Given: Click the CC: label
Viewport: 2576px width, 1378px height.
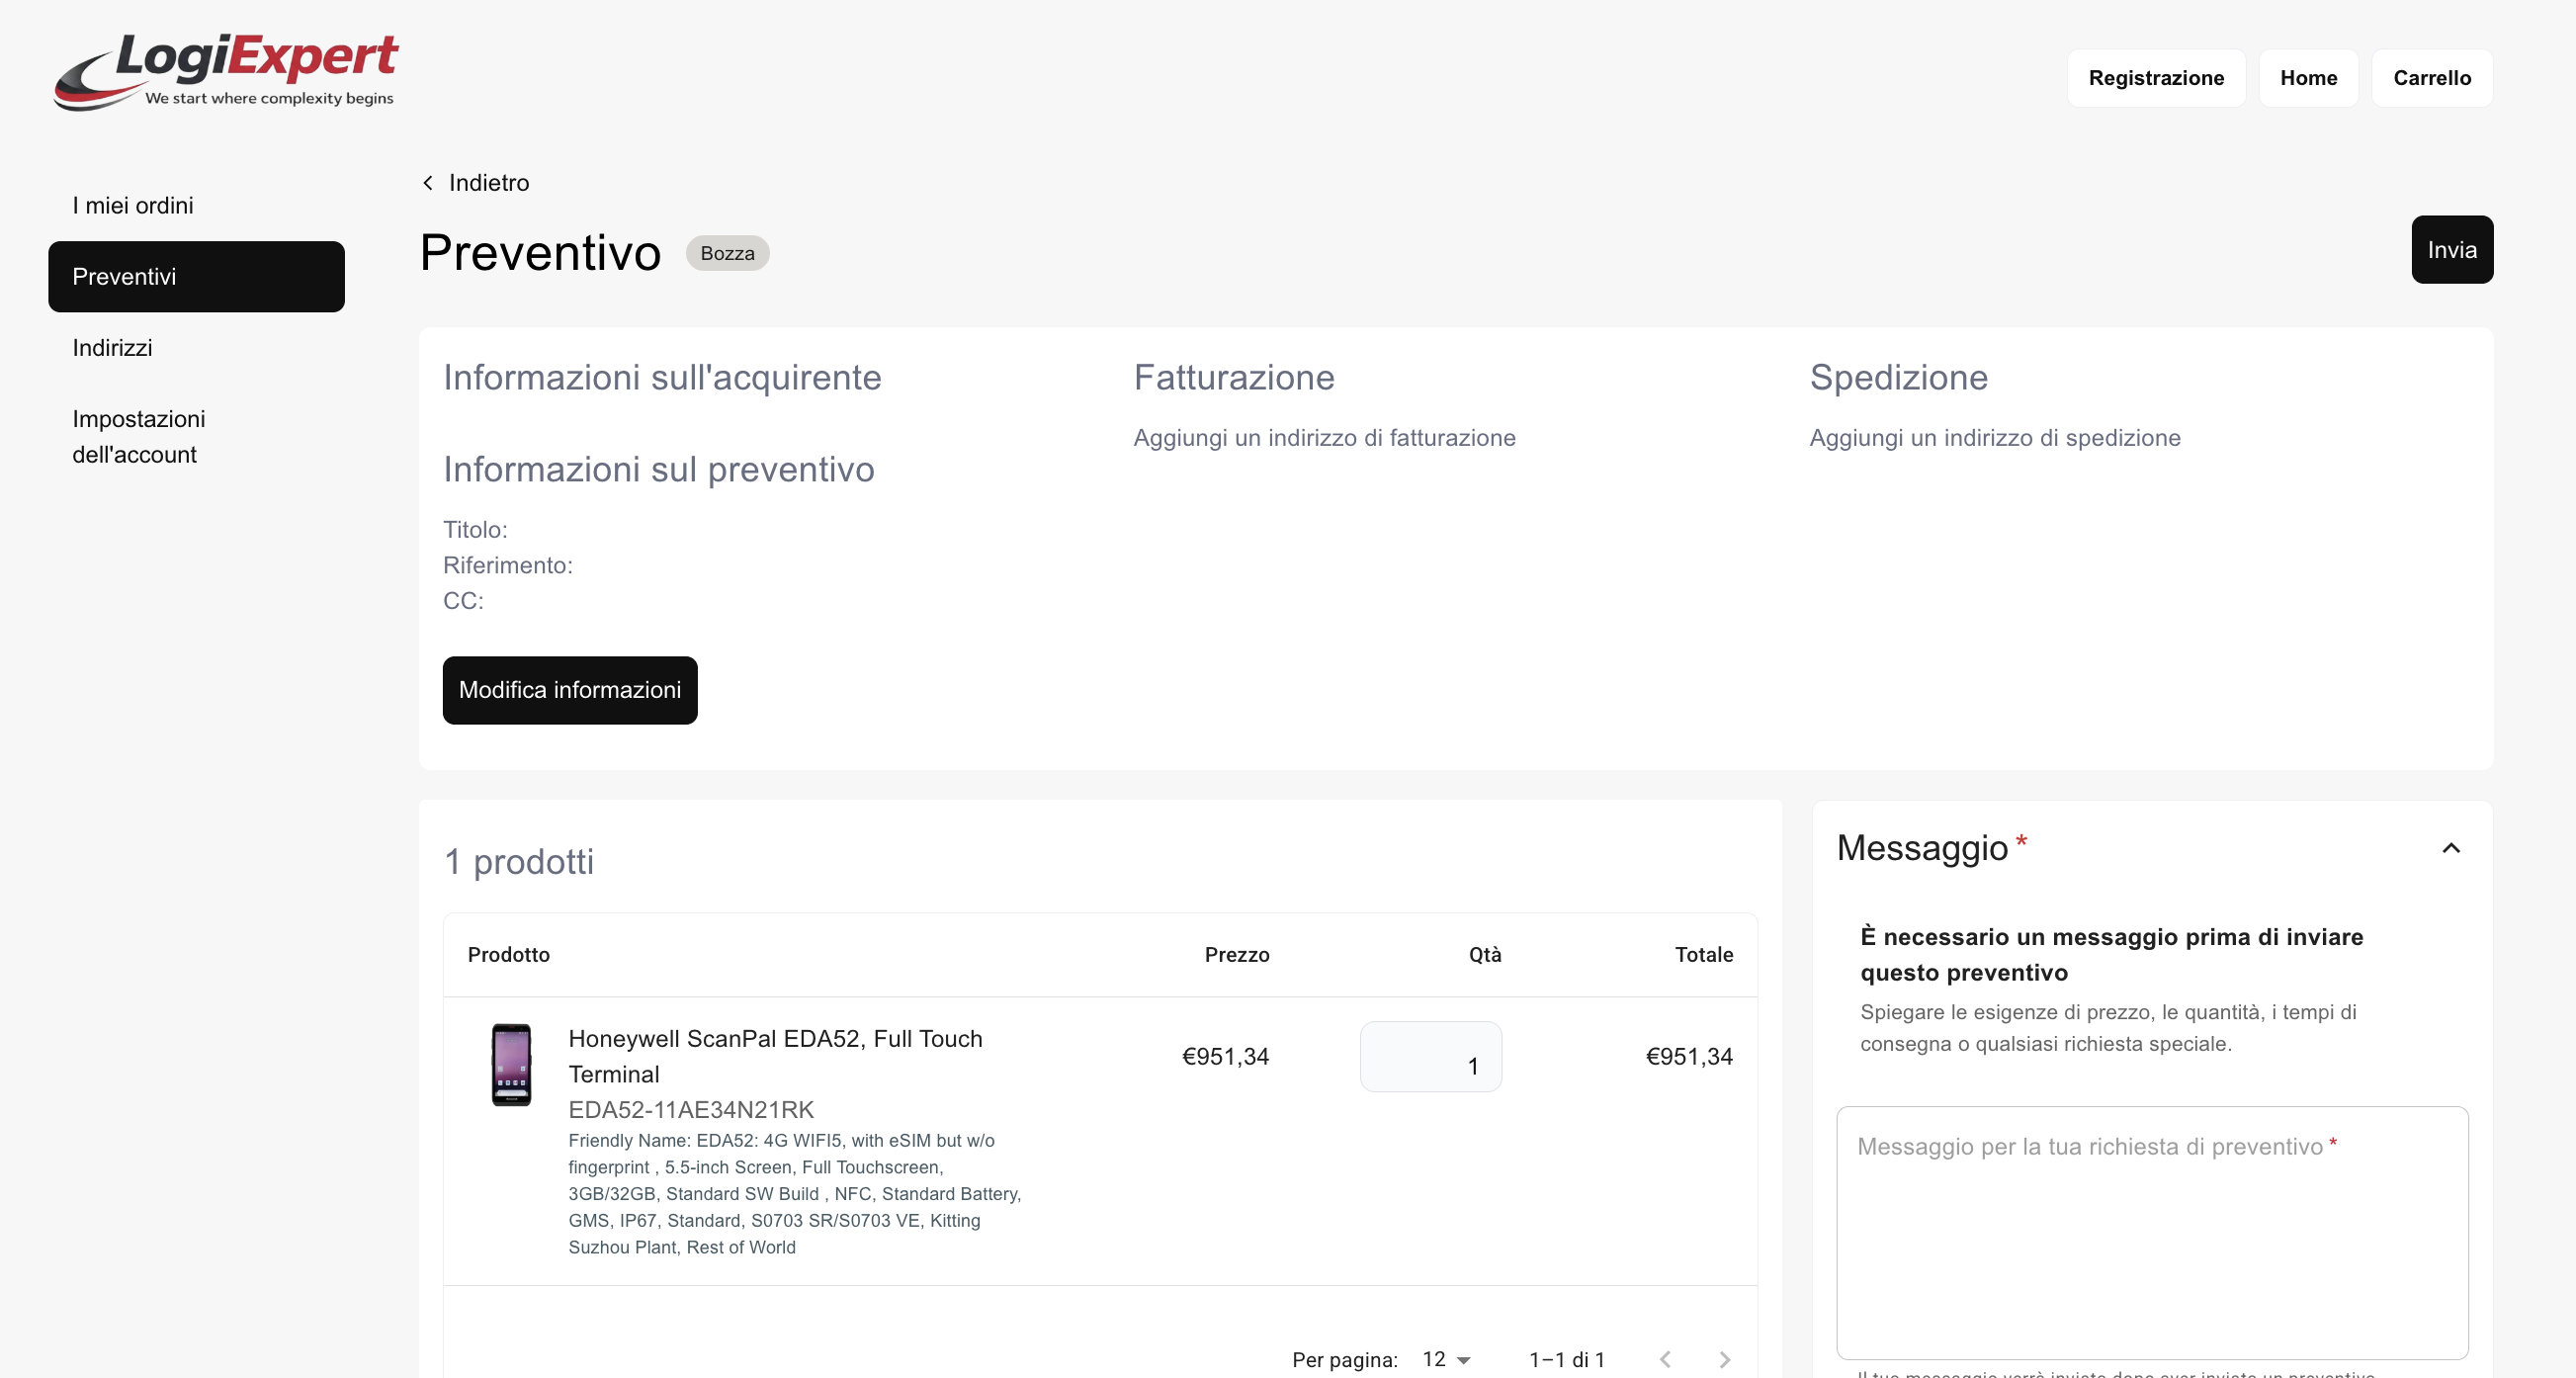Looking at the screenshot, I should (463, 601).
